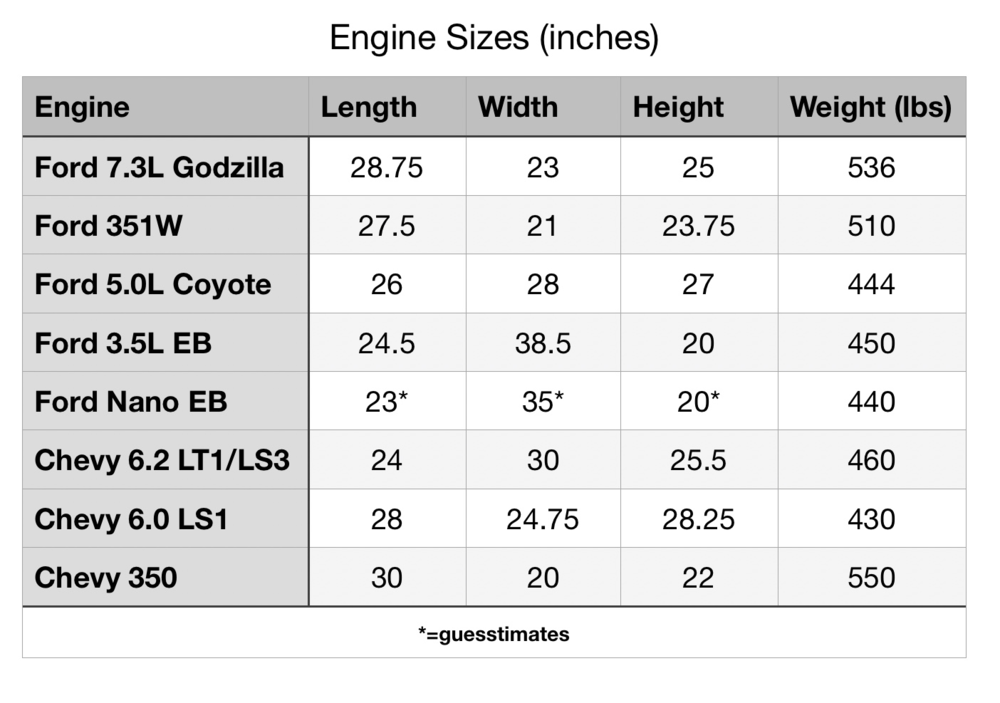Viewport: 1000px width, 703px height.
Task: Select the Height column header
Action: click(x=679, y=107)
